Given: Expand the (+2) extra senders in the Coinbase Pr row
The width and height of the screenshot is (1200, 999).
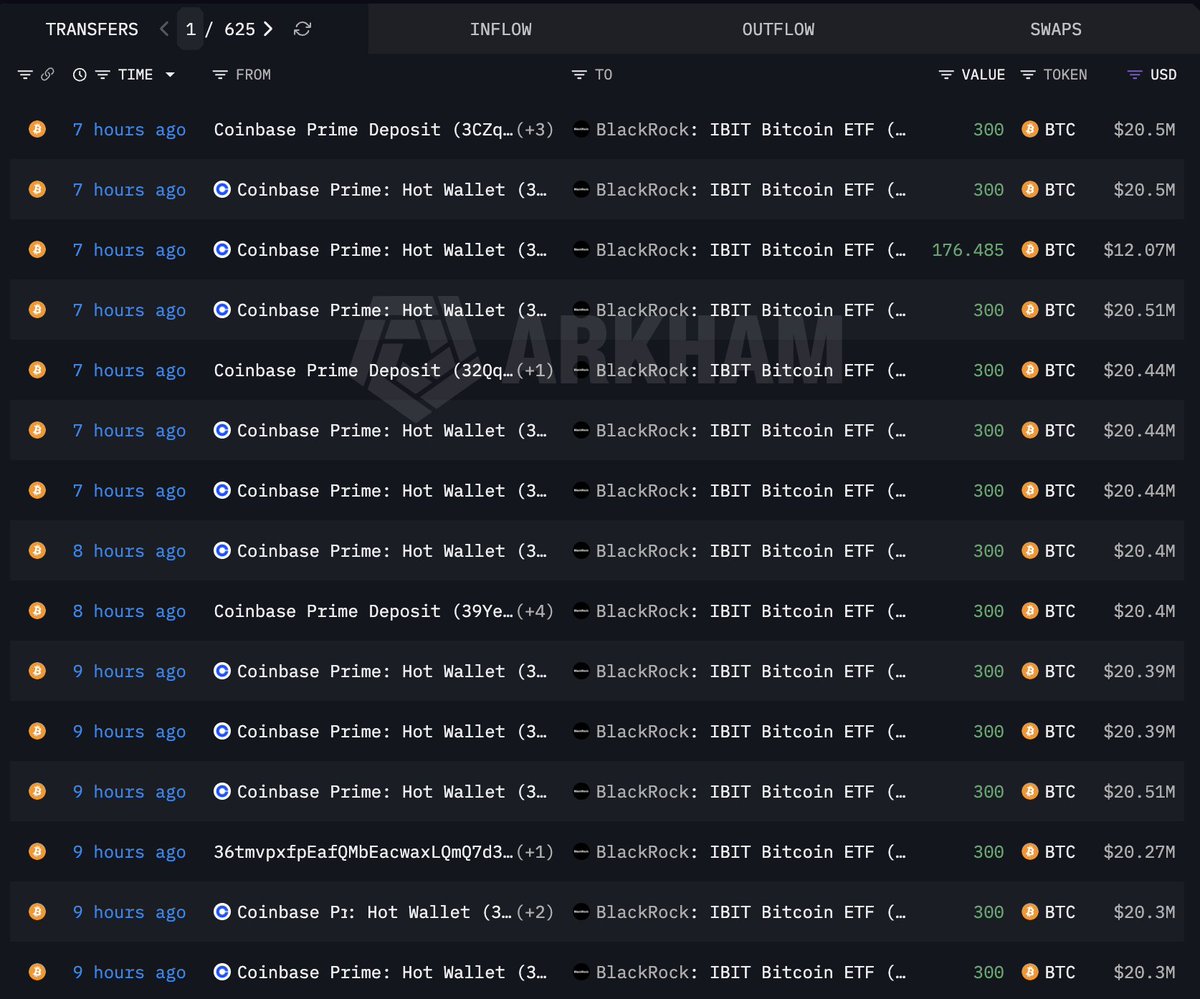Looking at the screenshot, I should 535,912.
